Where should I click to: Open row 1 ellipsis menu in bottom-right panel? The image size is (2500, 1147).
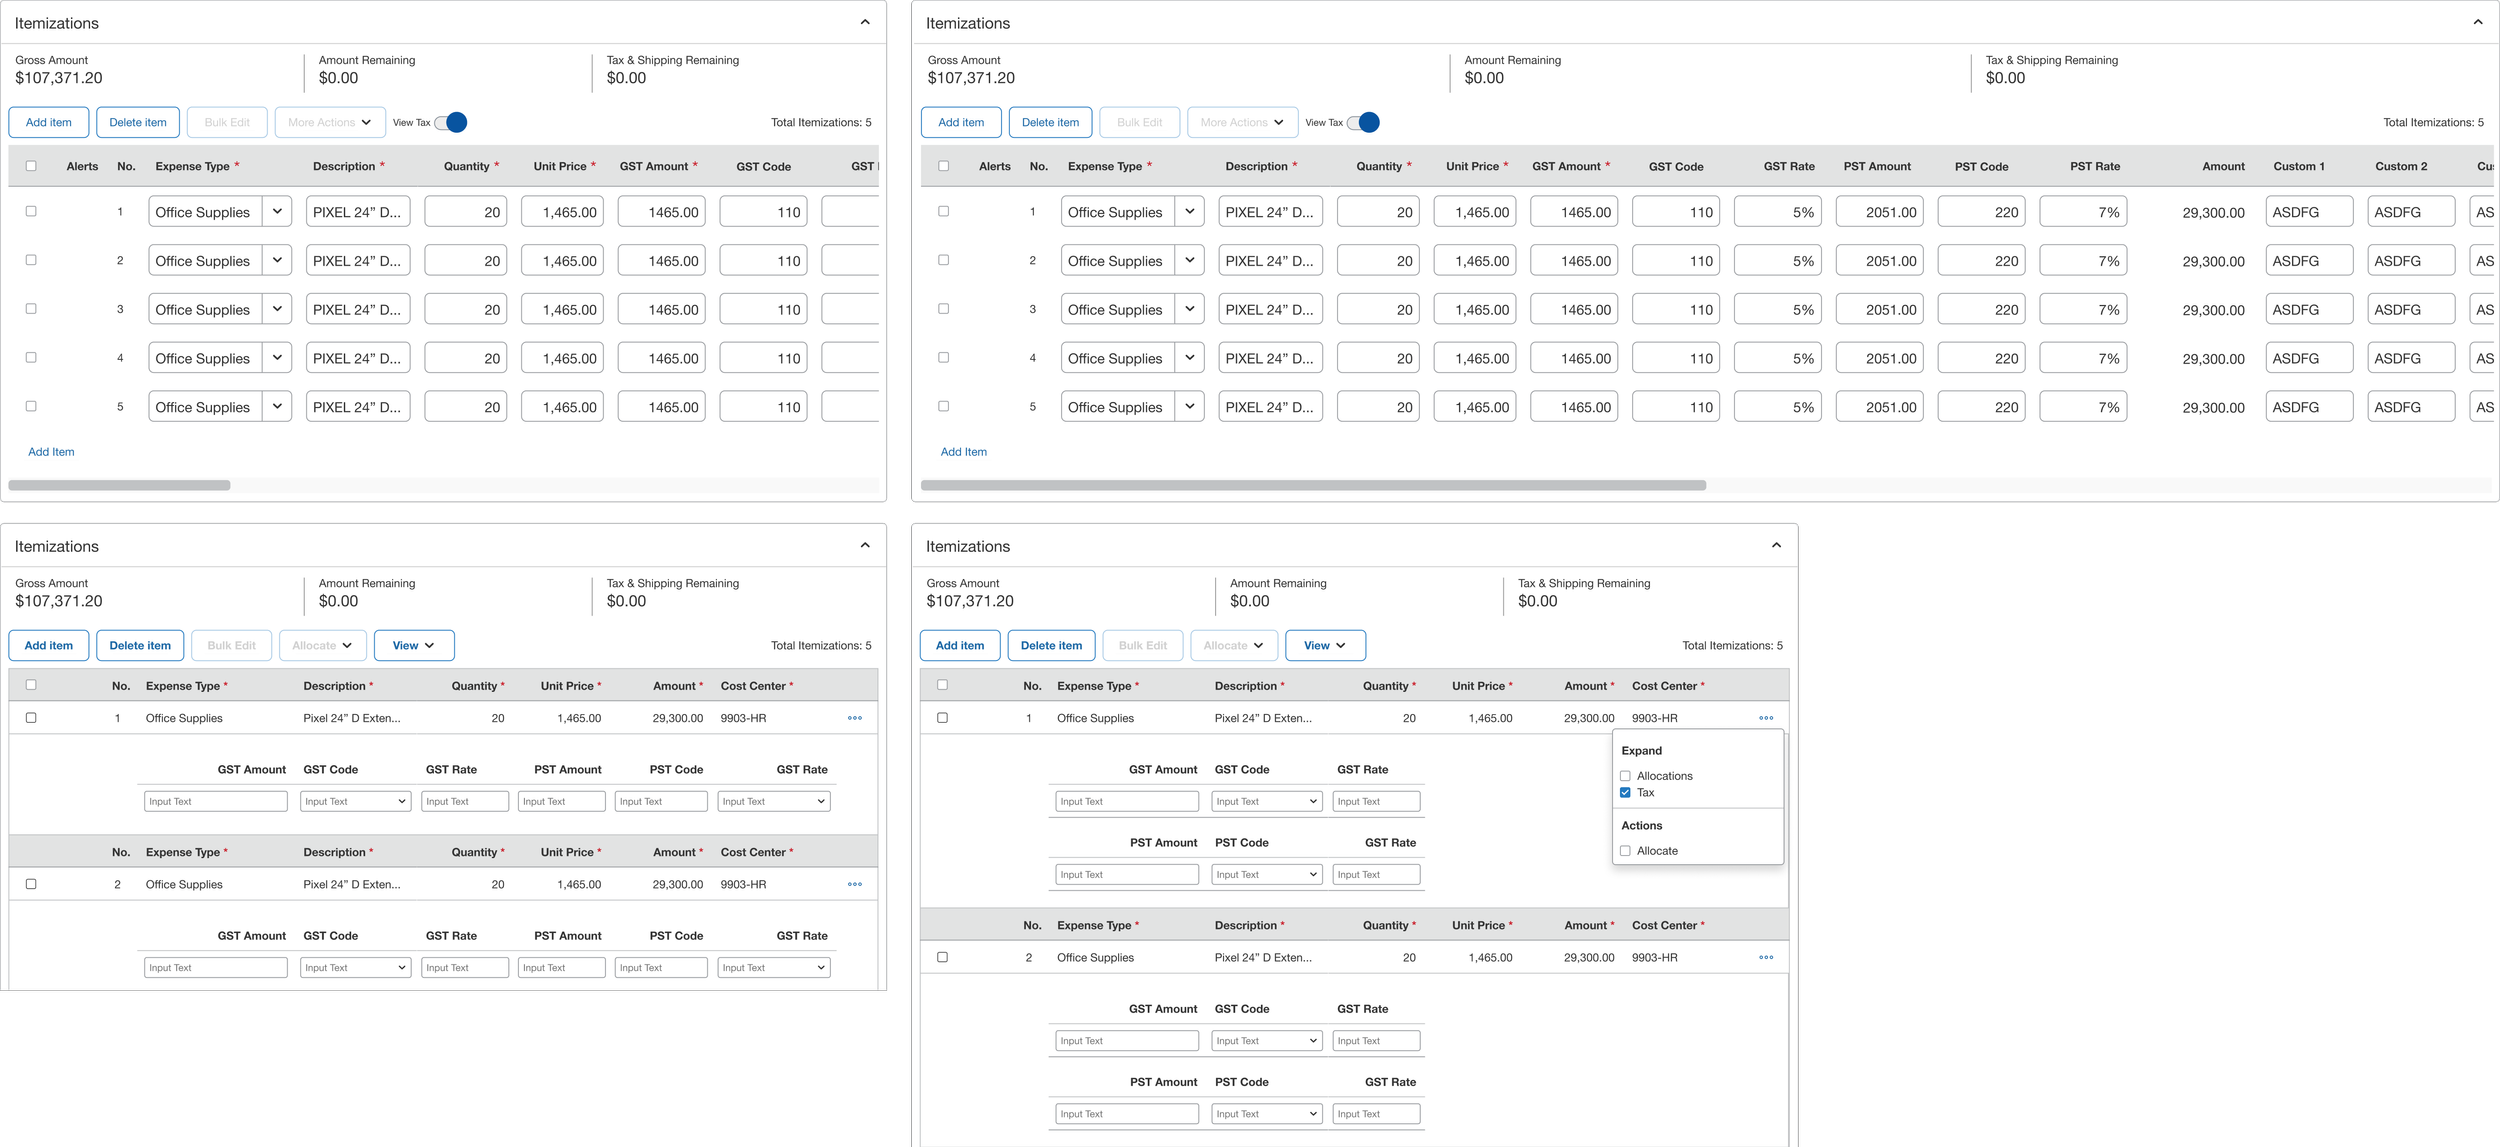(x=1766, y=718)
